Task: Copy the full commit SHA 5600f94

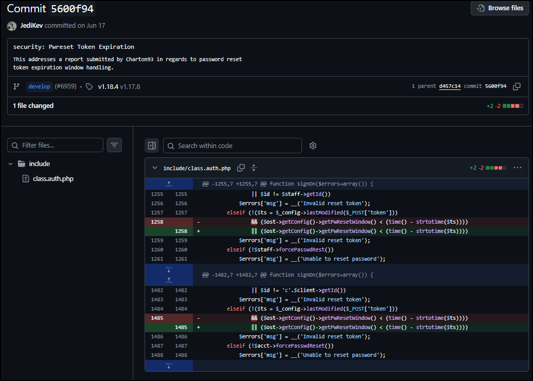Action: pyautogui.click(x=517, y=86)
